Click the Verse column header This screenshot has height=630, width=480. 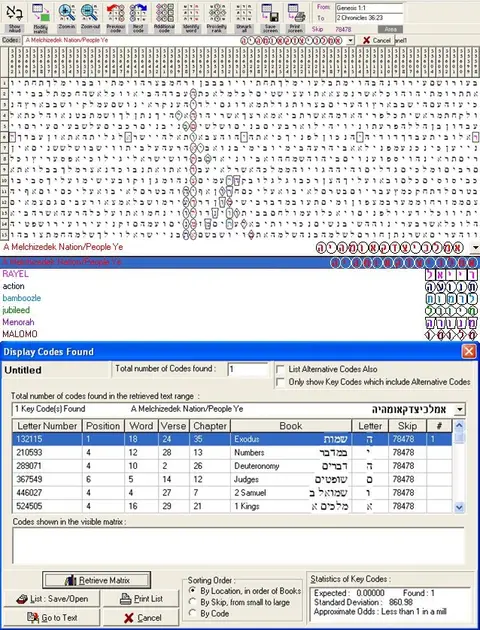click(x=173, y=426)
